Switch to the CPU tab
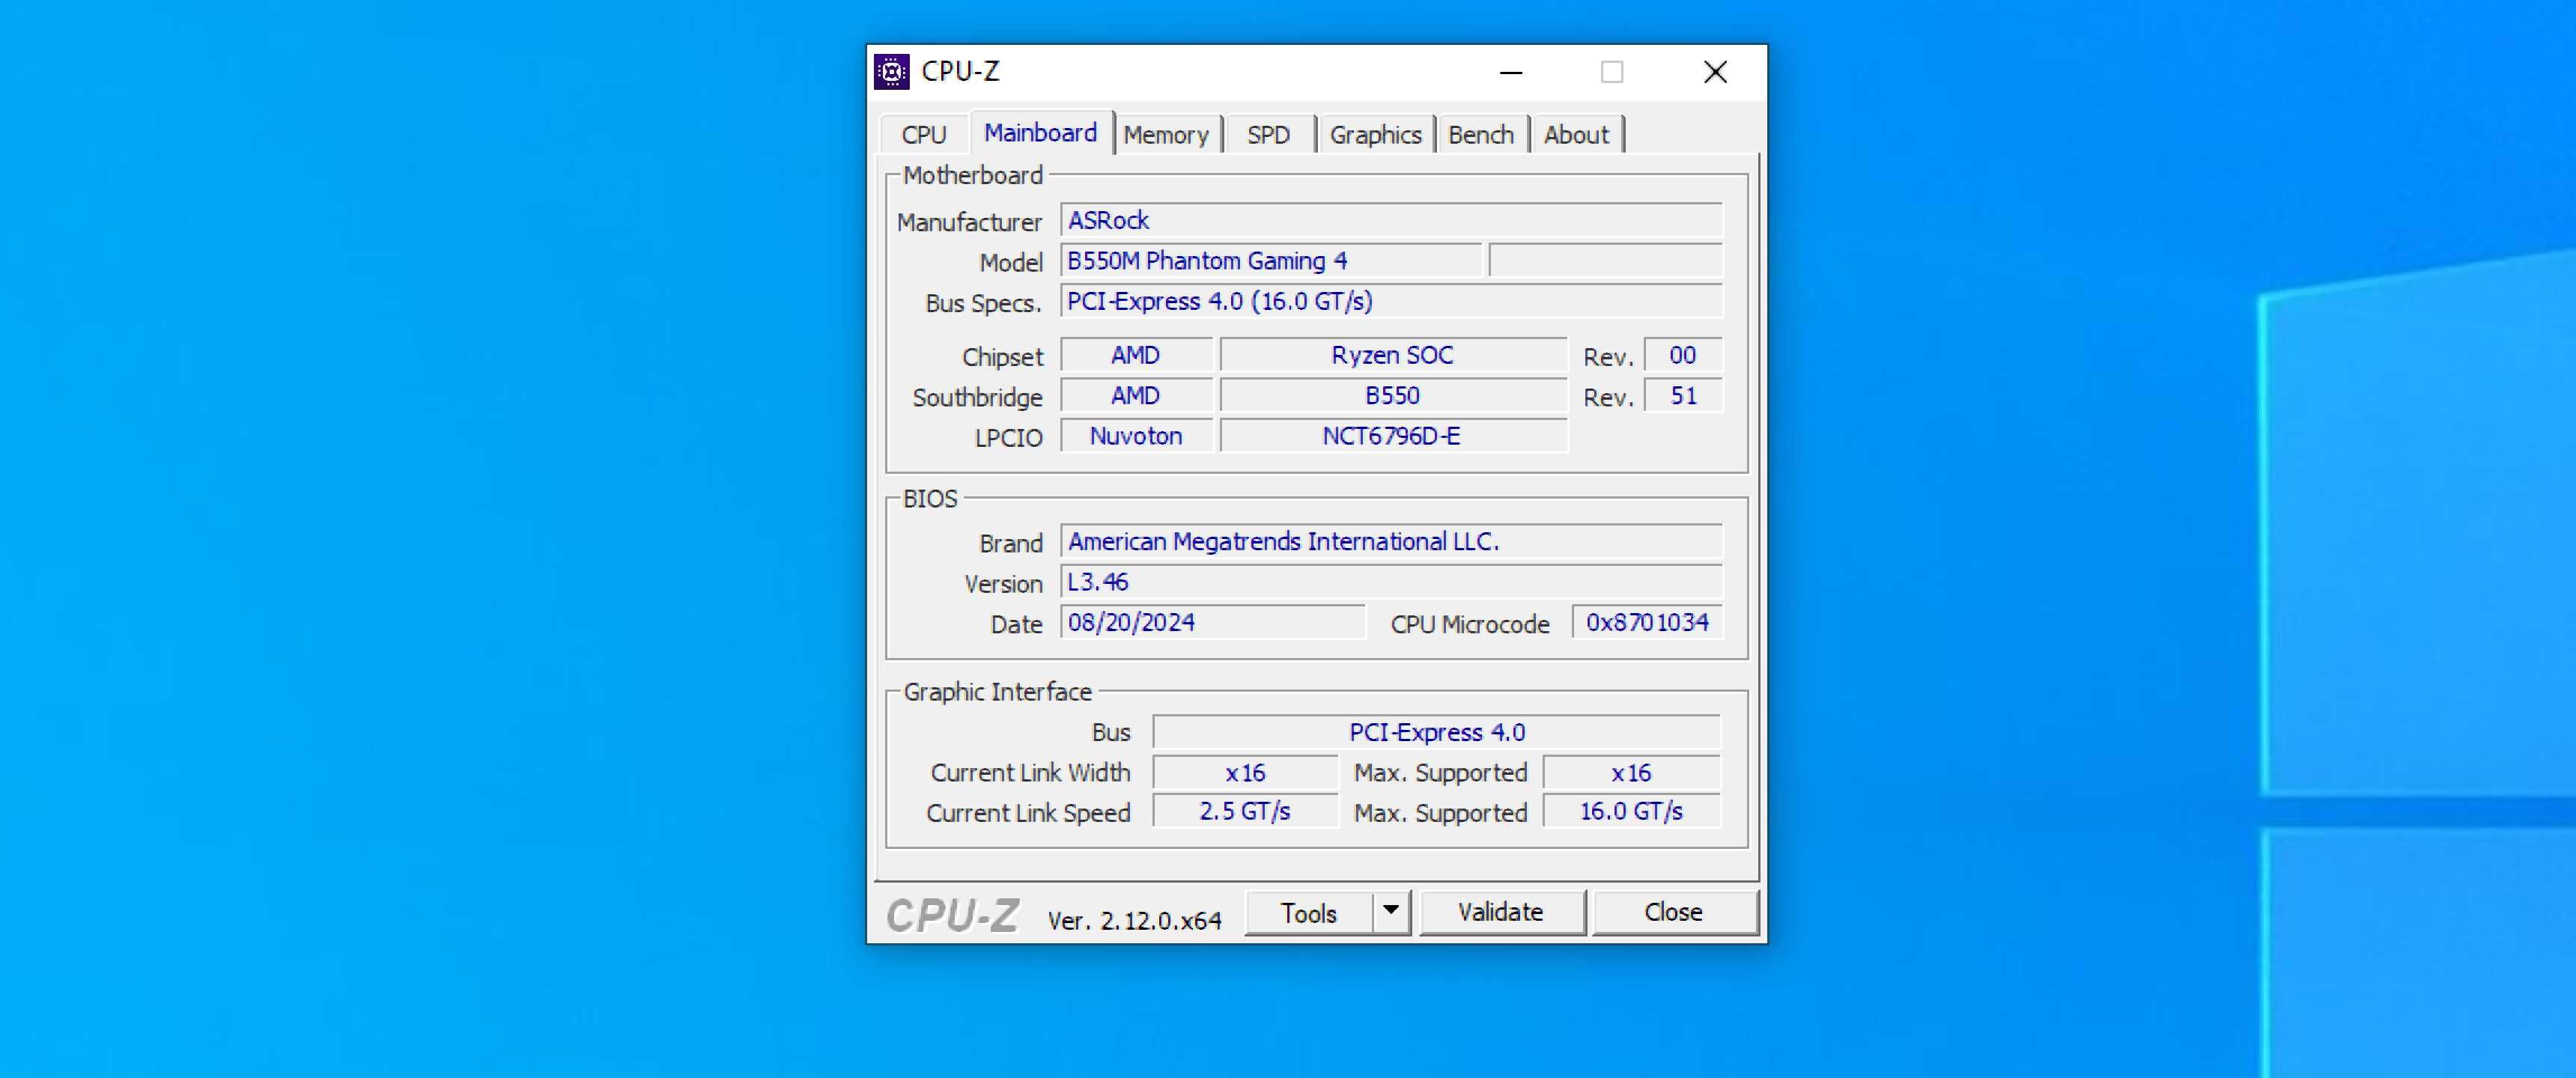The image size is (2576, 1078). (x=923, y=135)
